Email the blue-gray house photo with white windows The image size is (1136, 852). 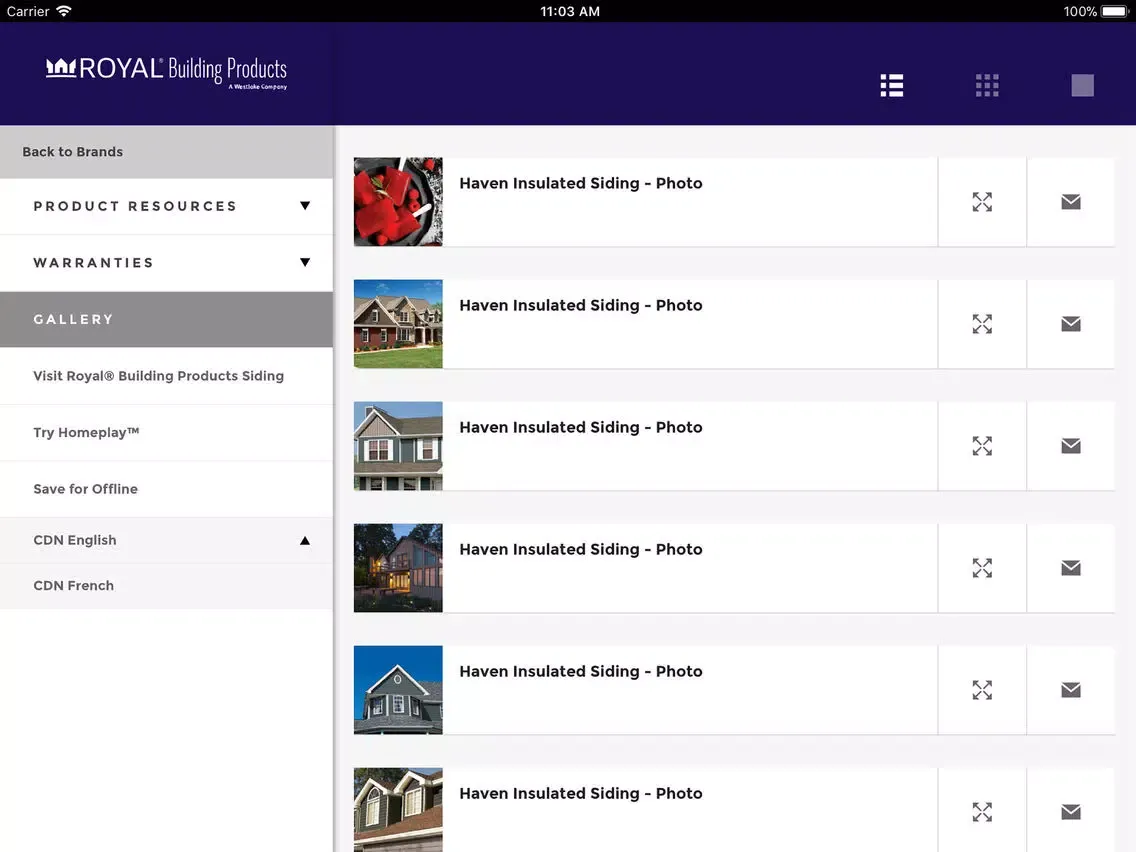coord(1071,446)
